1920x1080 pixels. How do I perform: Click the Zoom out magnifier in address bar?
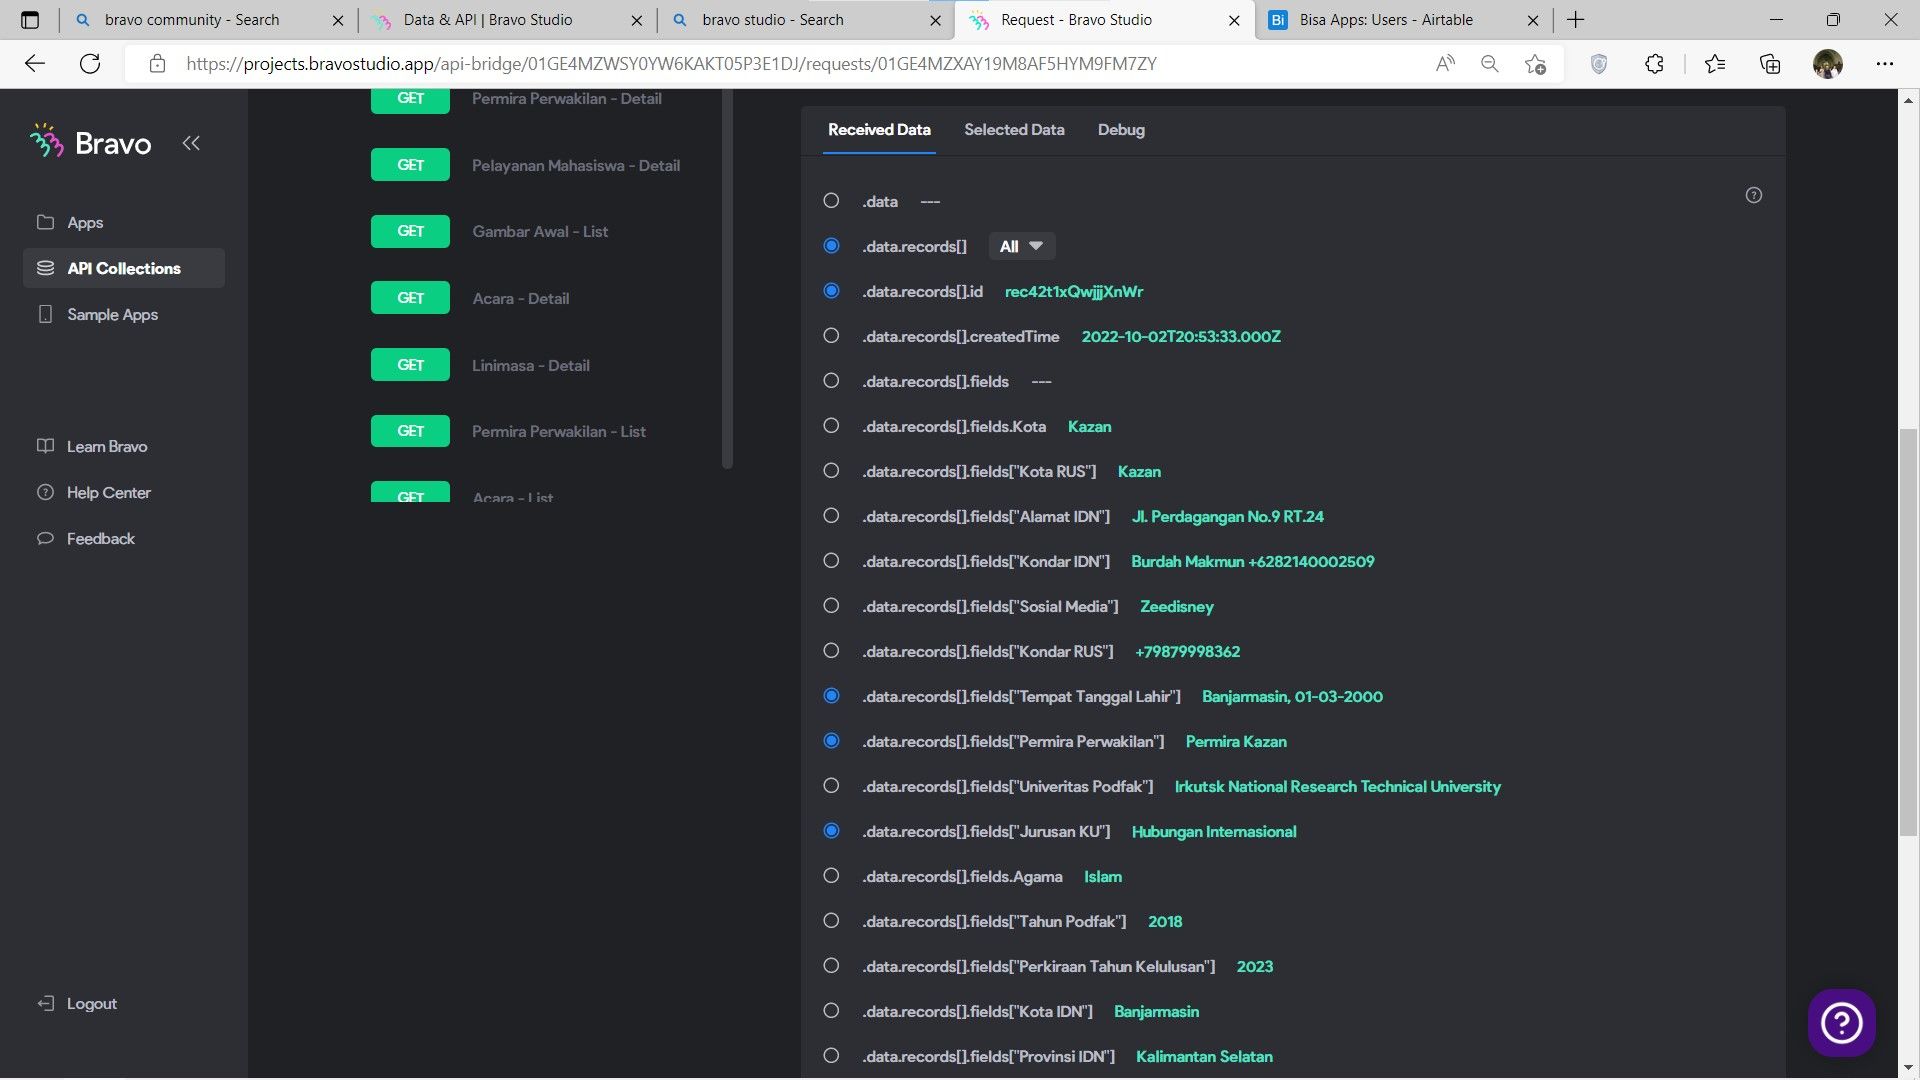(x=1489, y=64)
